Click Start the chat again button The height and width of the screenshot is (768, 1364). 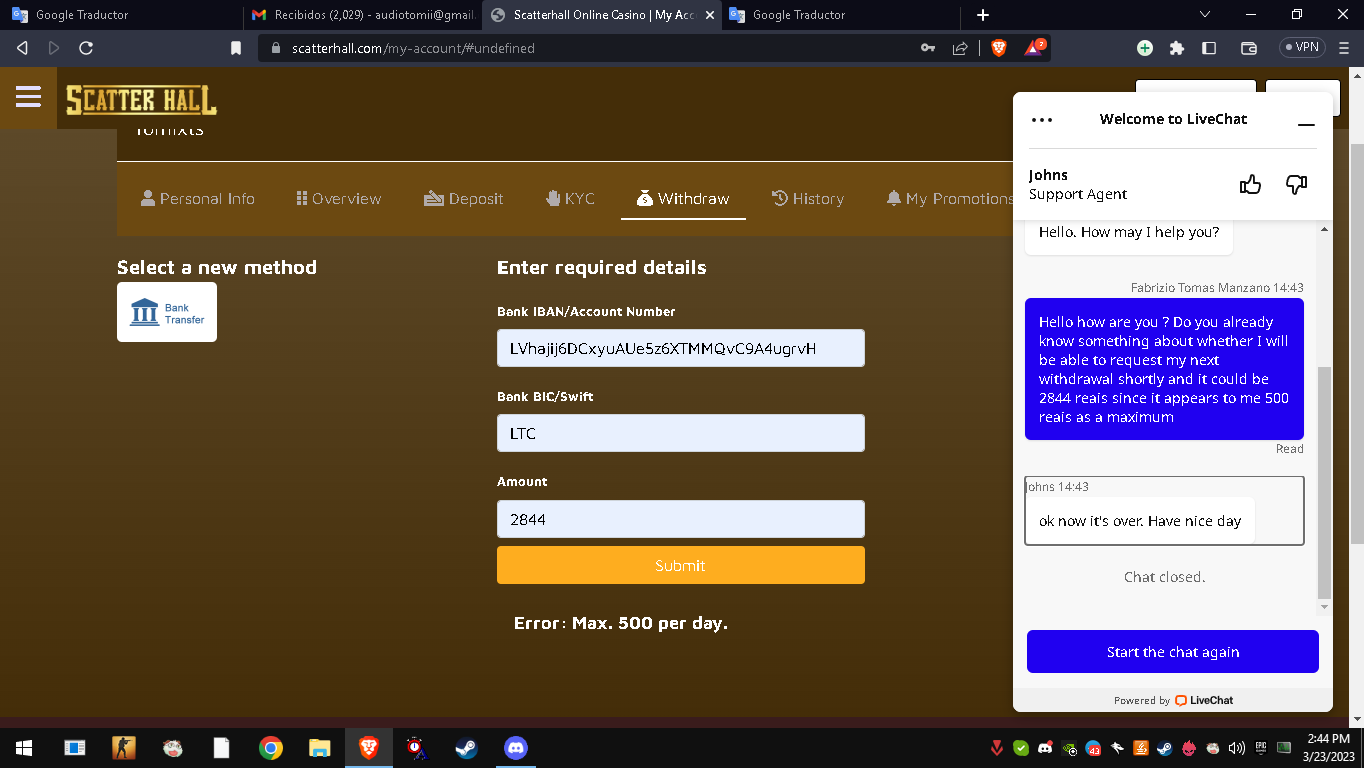point(1172,652)
